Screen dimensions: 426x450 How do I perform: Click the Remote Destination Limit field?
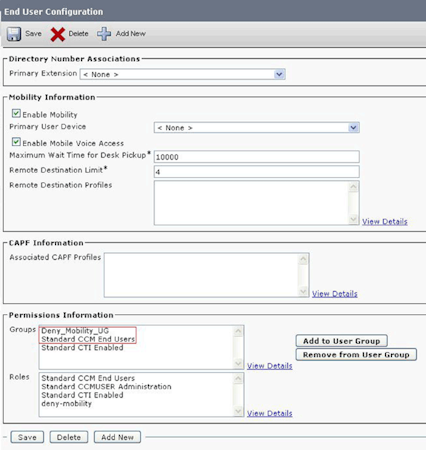tap(256, 172)
